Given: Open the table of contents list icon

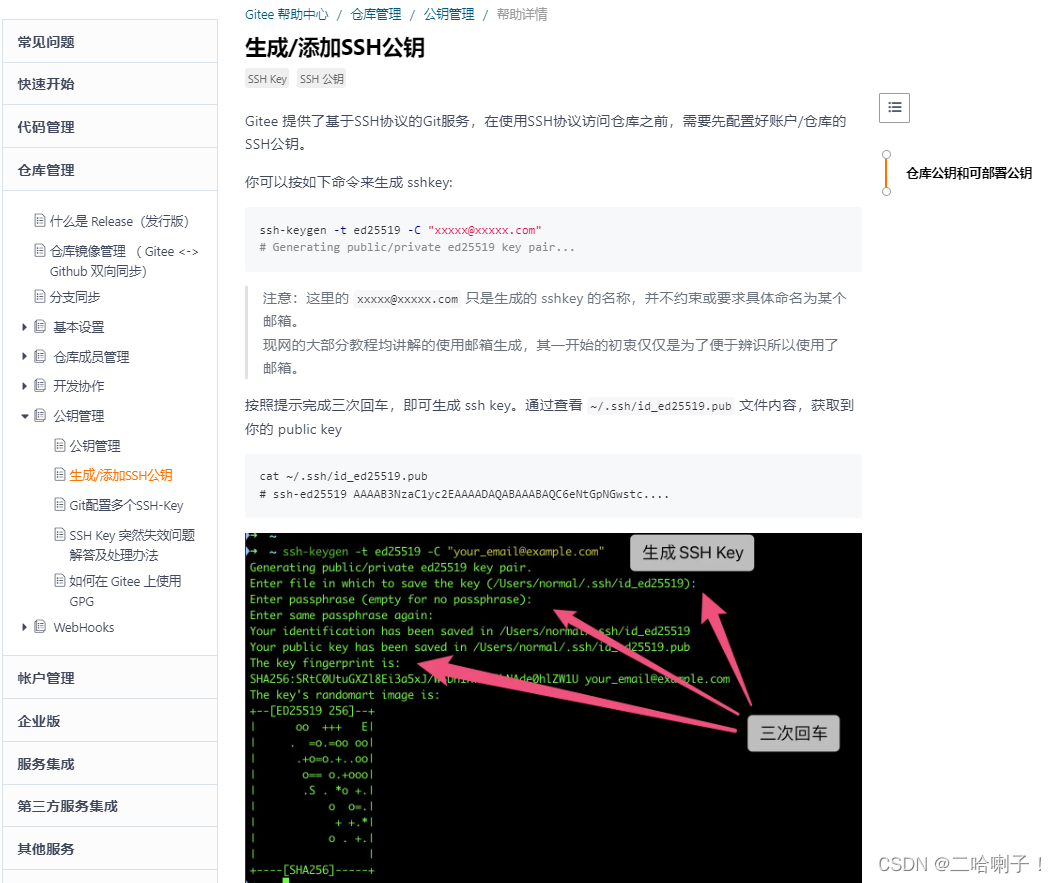Looking at the screenshot, I should point(894,108).
